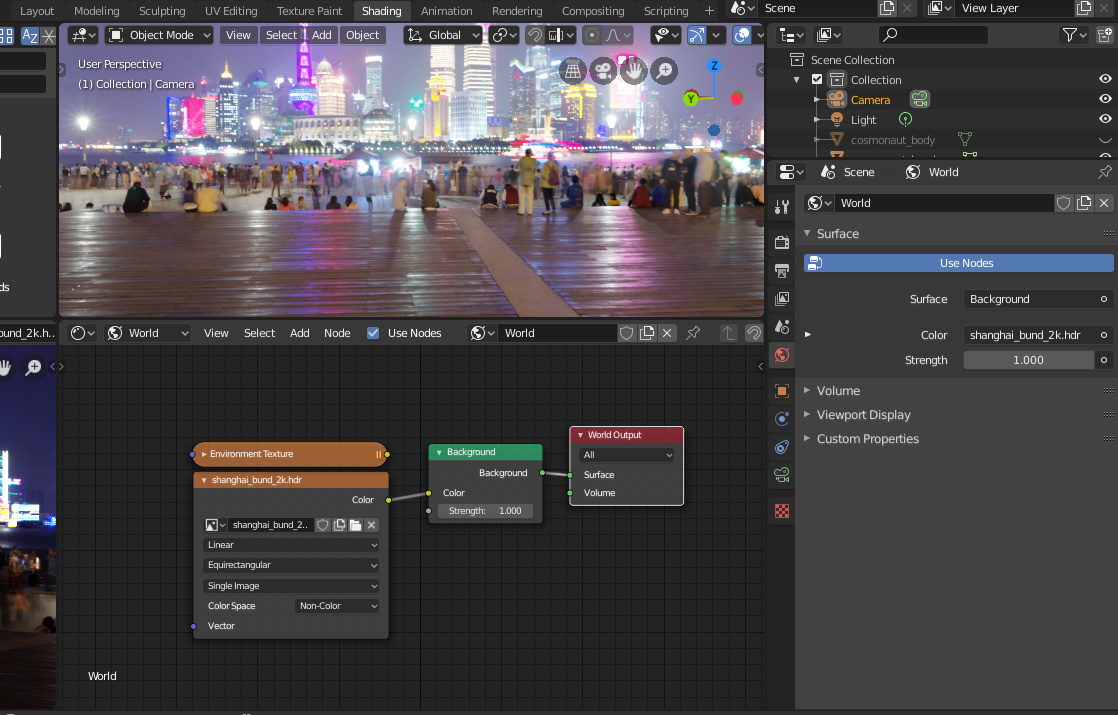The width and height of the screenshot is (1118, 715).
Task: Open the Object Mode dropdown
Action: 160,35
